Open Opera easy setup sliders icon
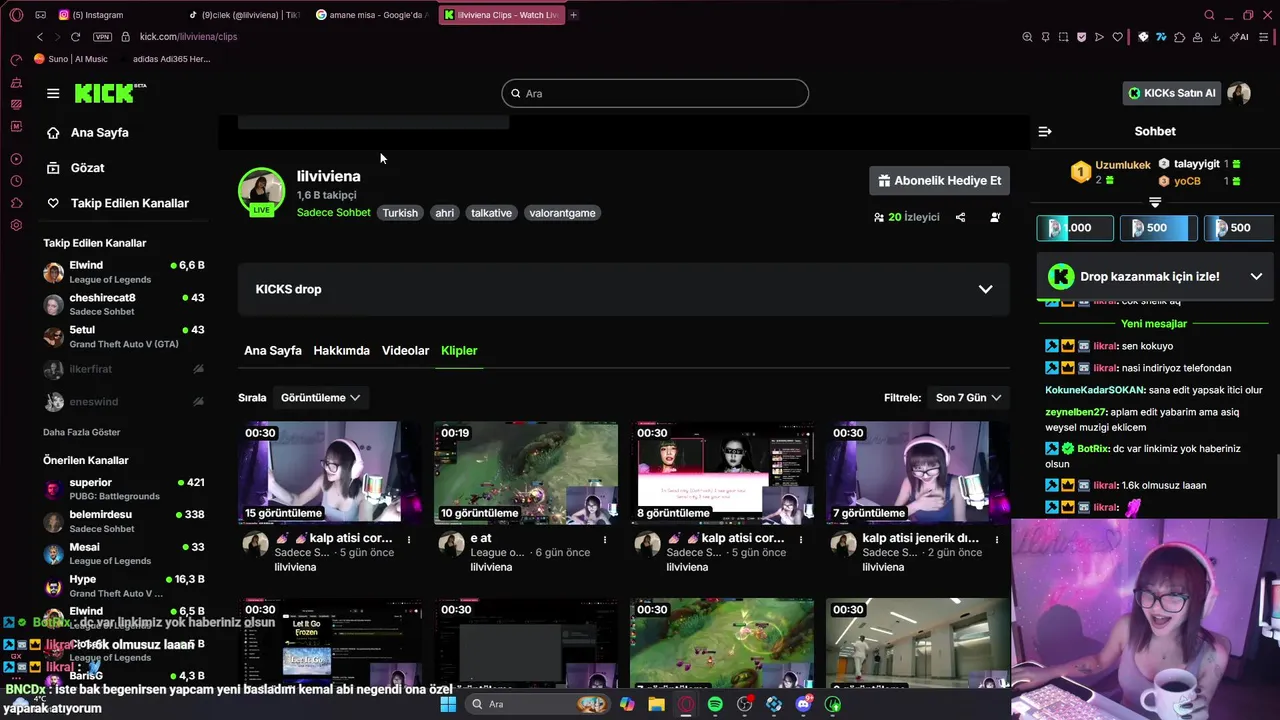 (1265, 37)
